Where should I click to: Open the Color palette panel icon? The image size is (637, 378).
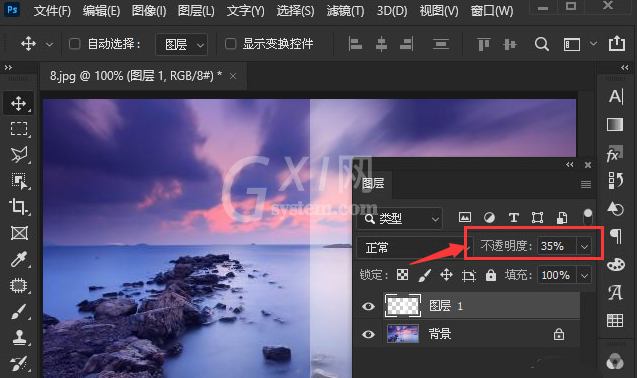click(615, 265)
